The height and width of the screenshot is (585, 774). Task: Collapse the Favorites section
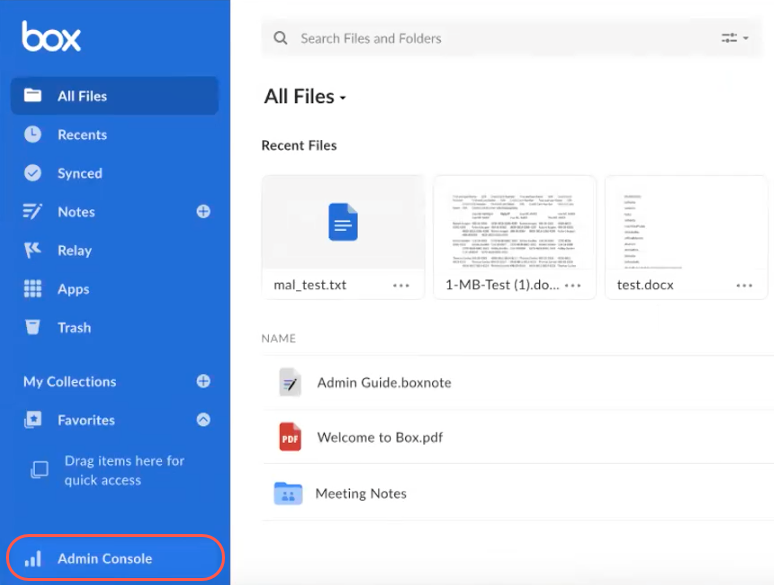tap(203, 420)
